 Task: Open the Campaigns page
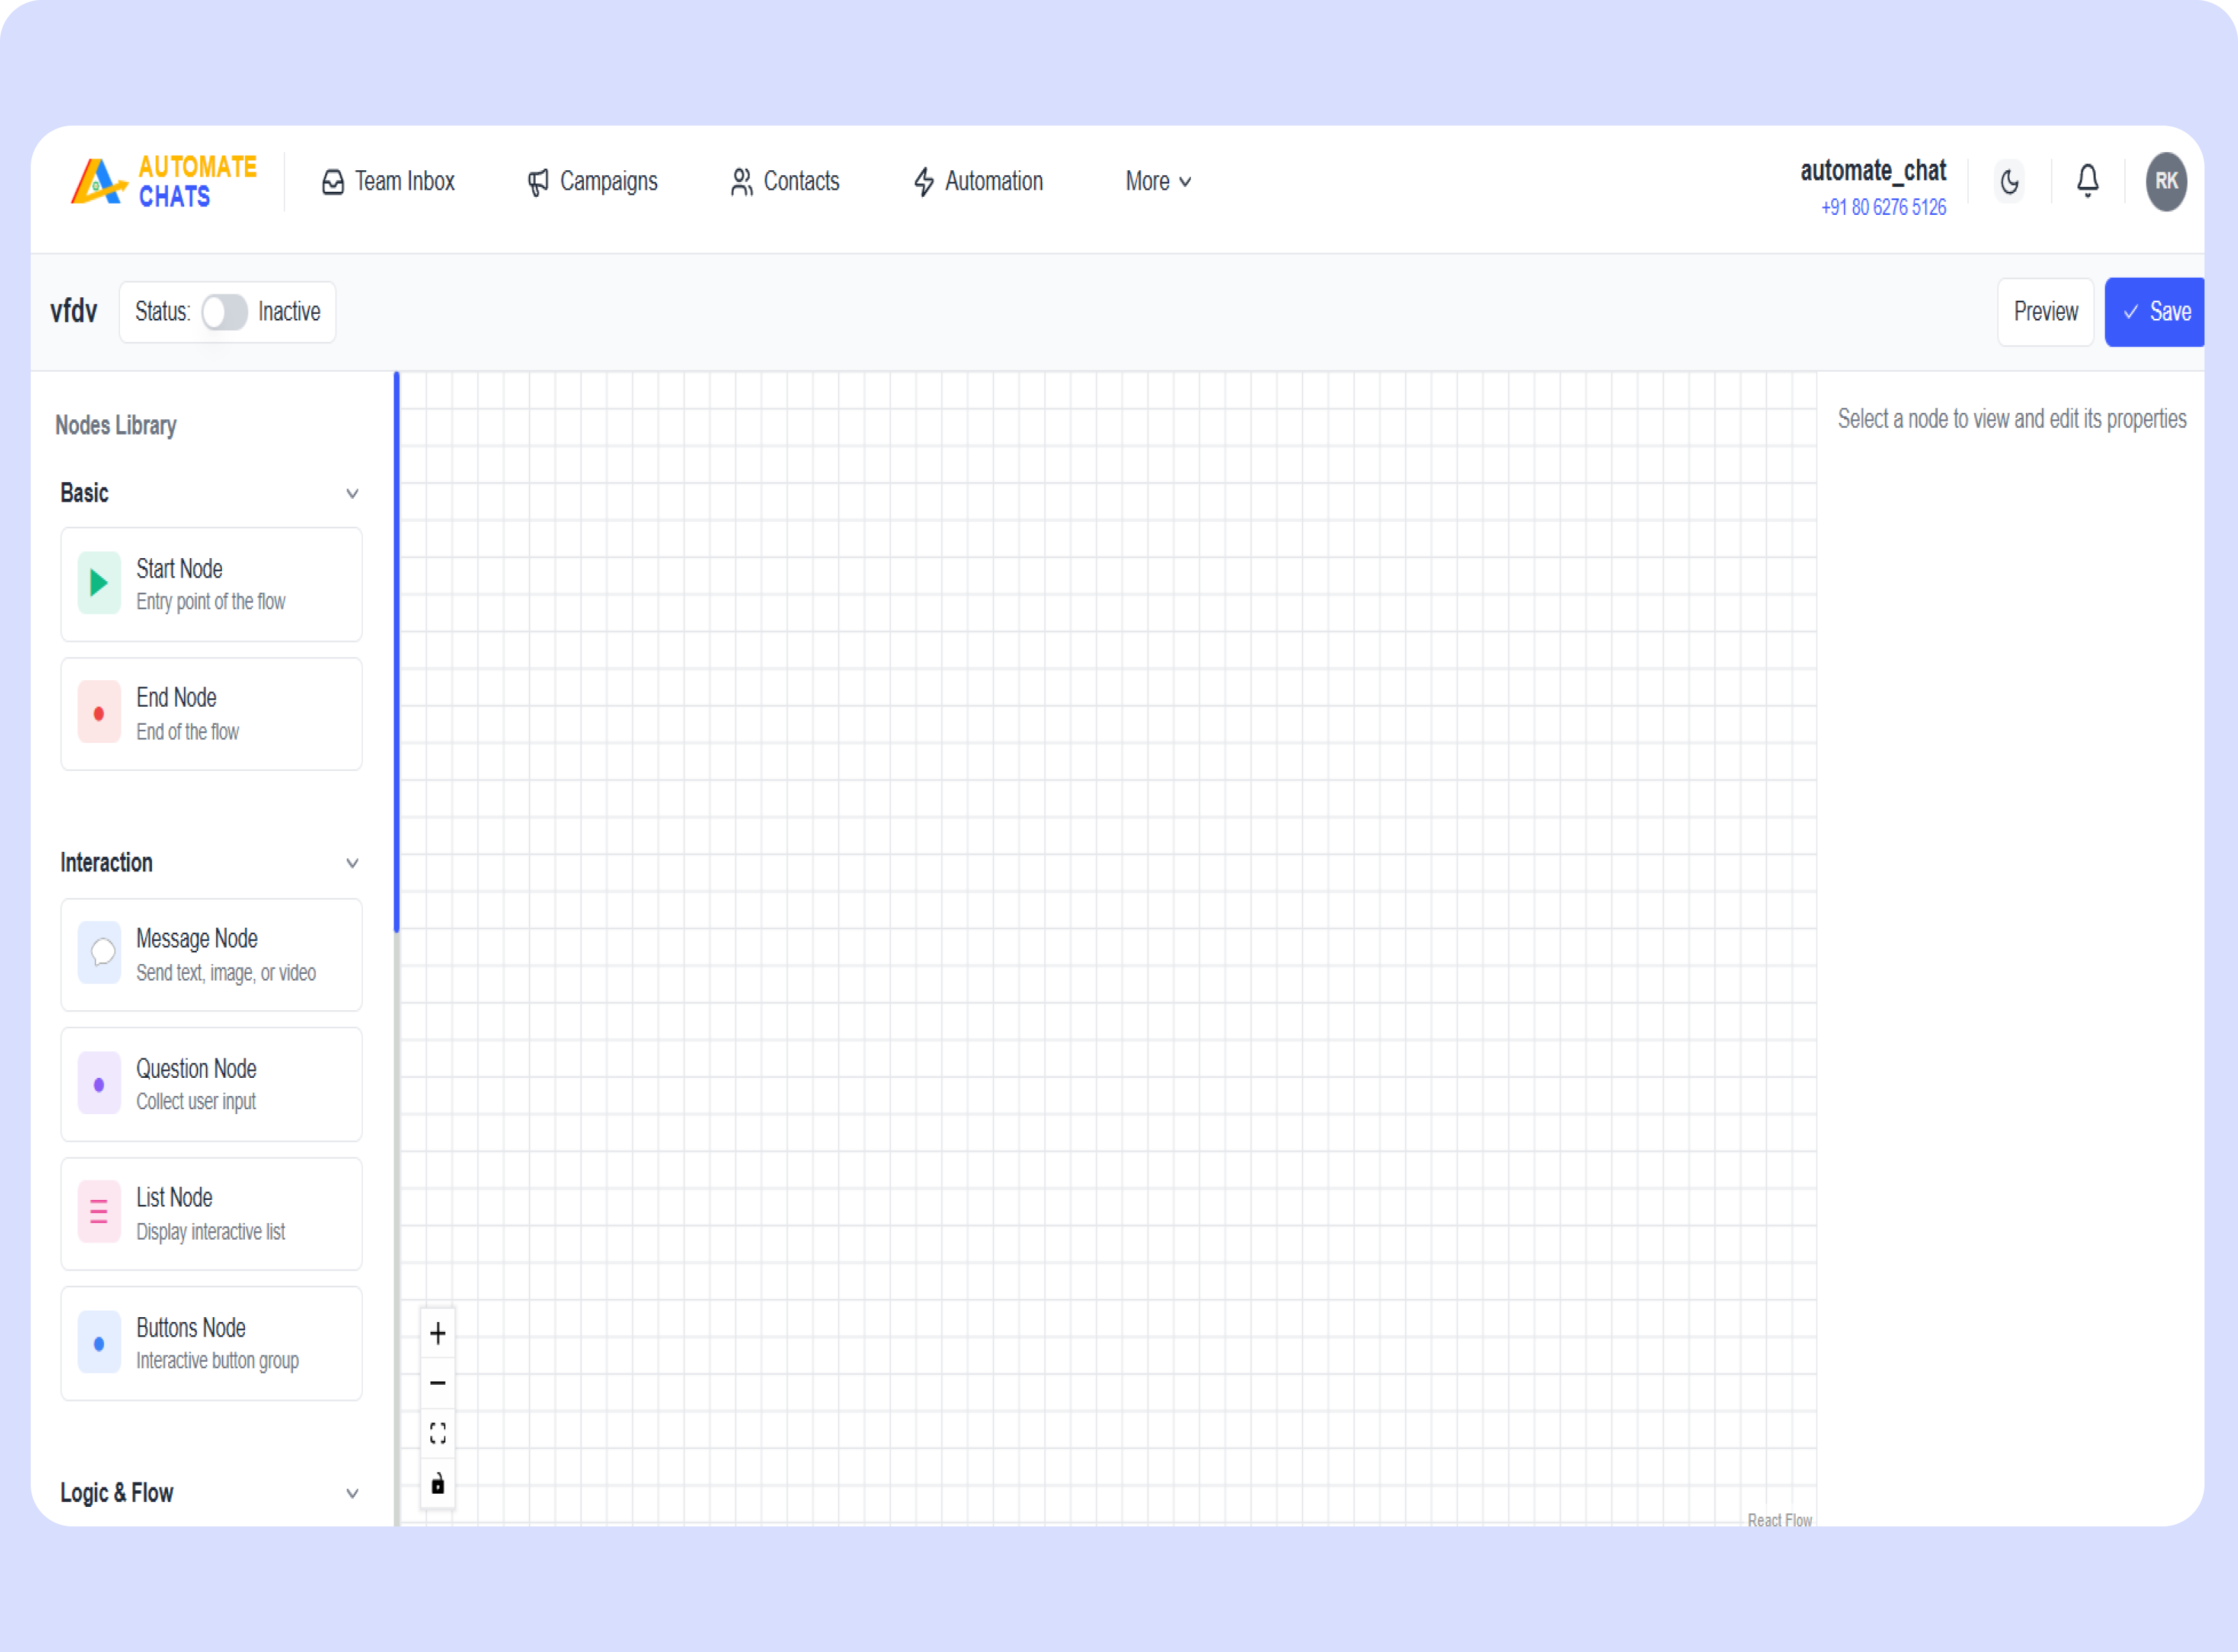[592, 181]
